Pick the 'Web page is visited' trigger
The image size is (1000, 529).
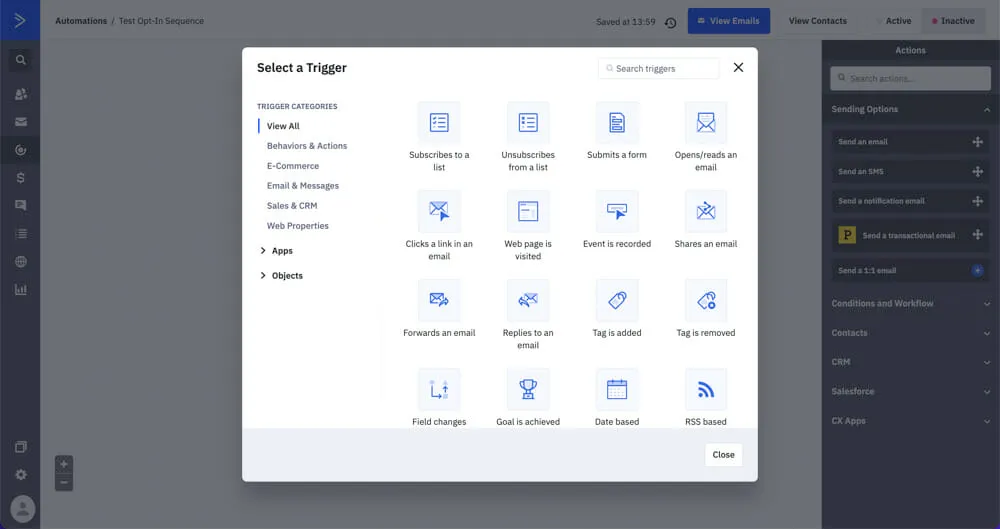[527, 212]
